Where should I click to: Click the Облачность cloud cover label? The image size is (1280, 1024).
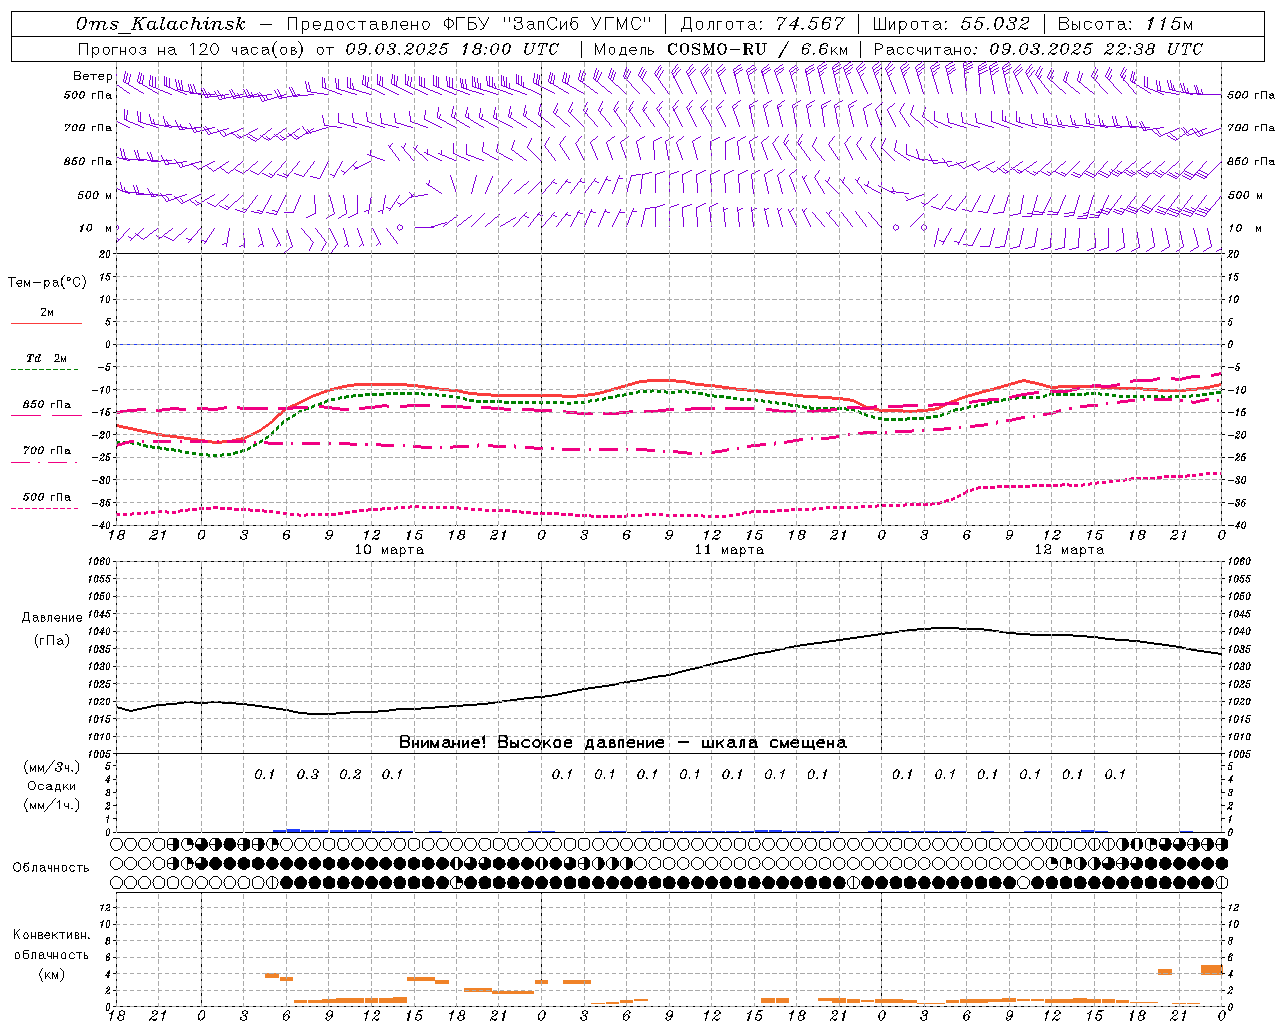pos(51,868)
